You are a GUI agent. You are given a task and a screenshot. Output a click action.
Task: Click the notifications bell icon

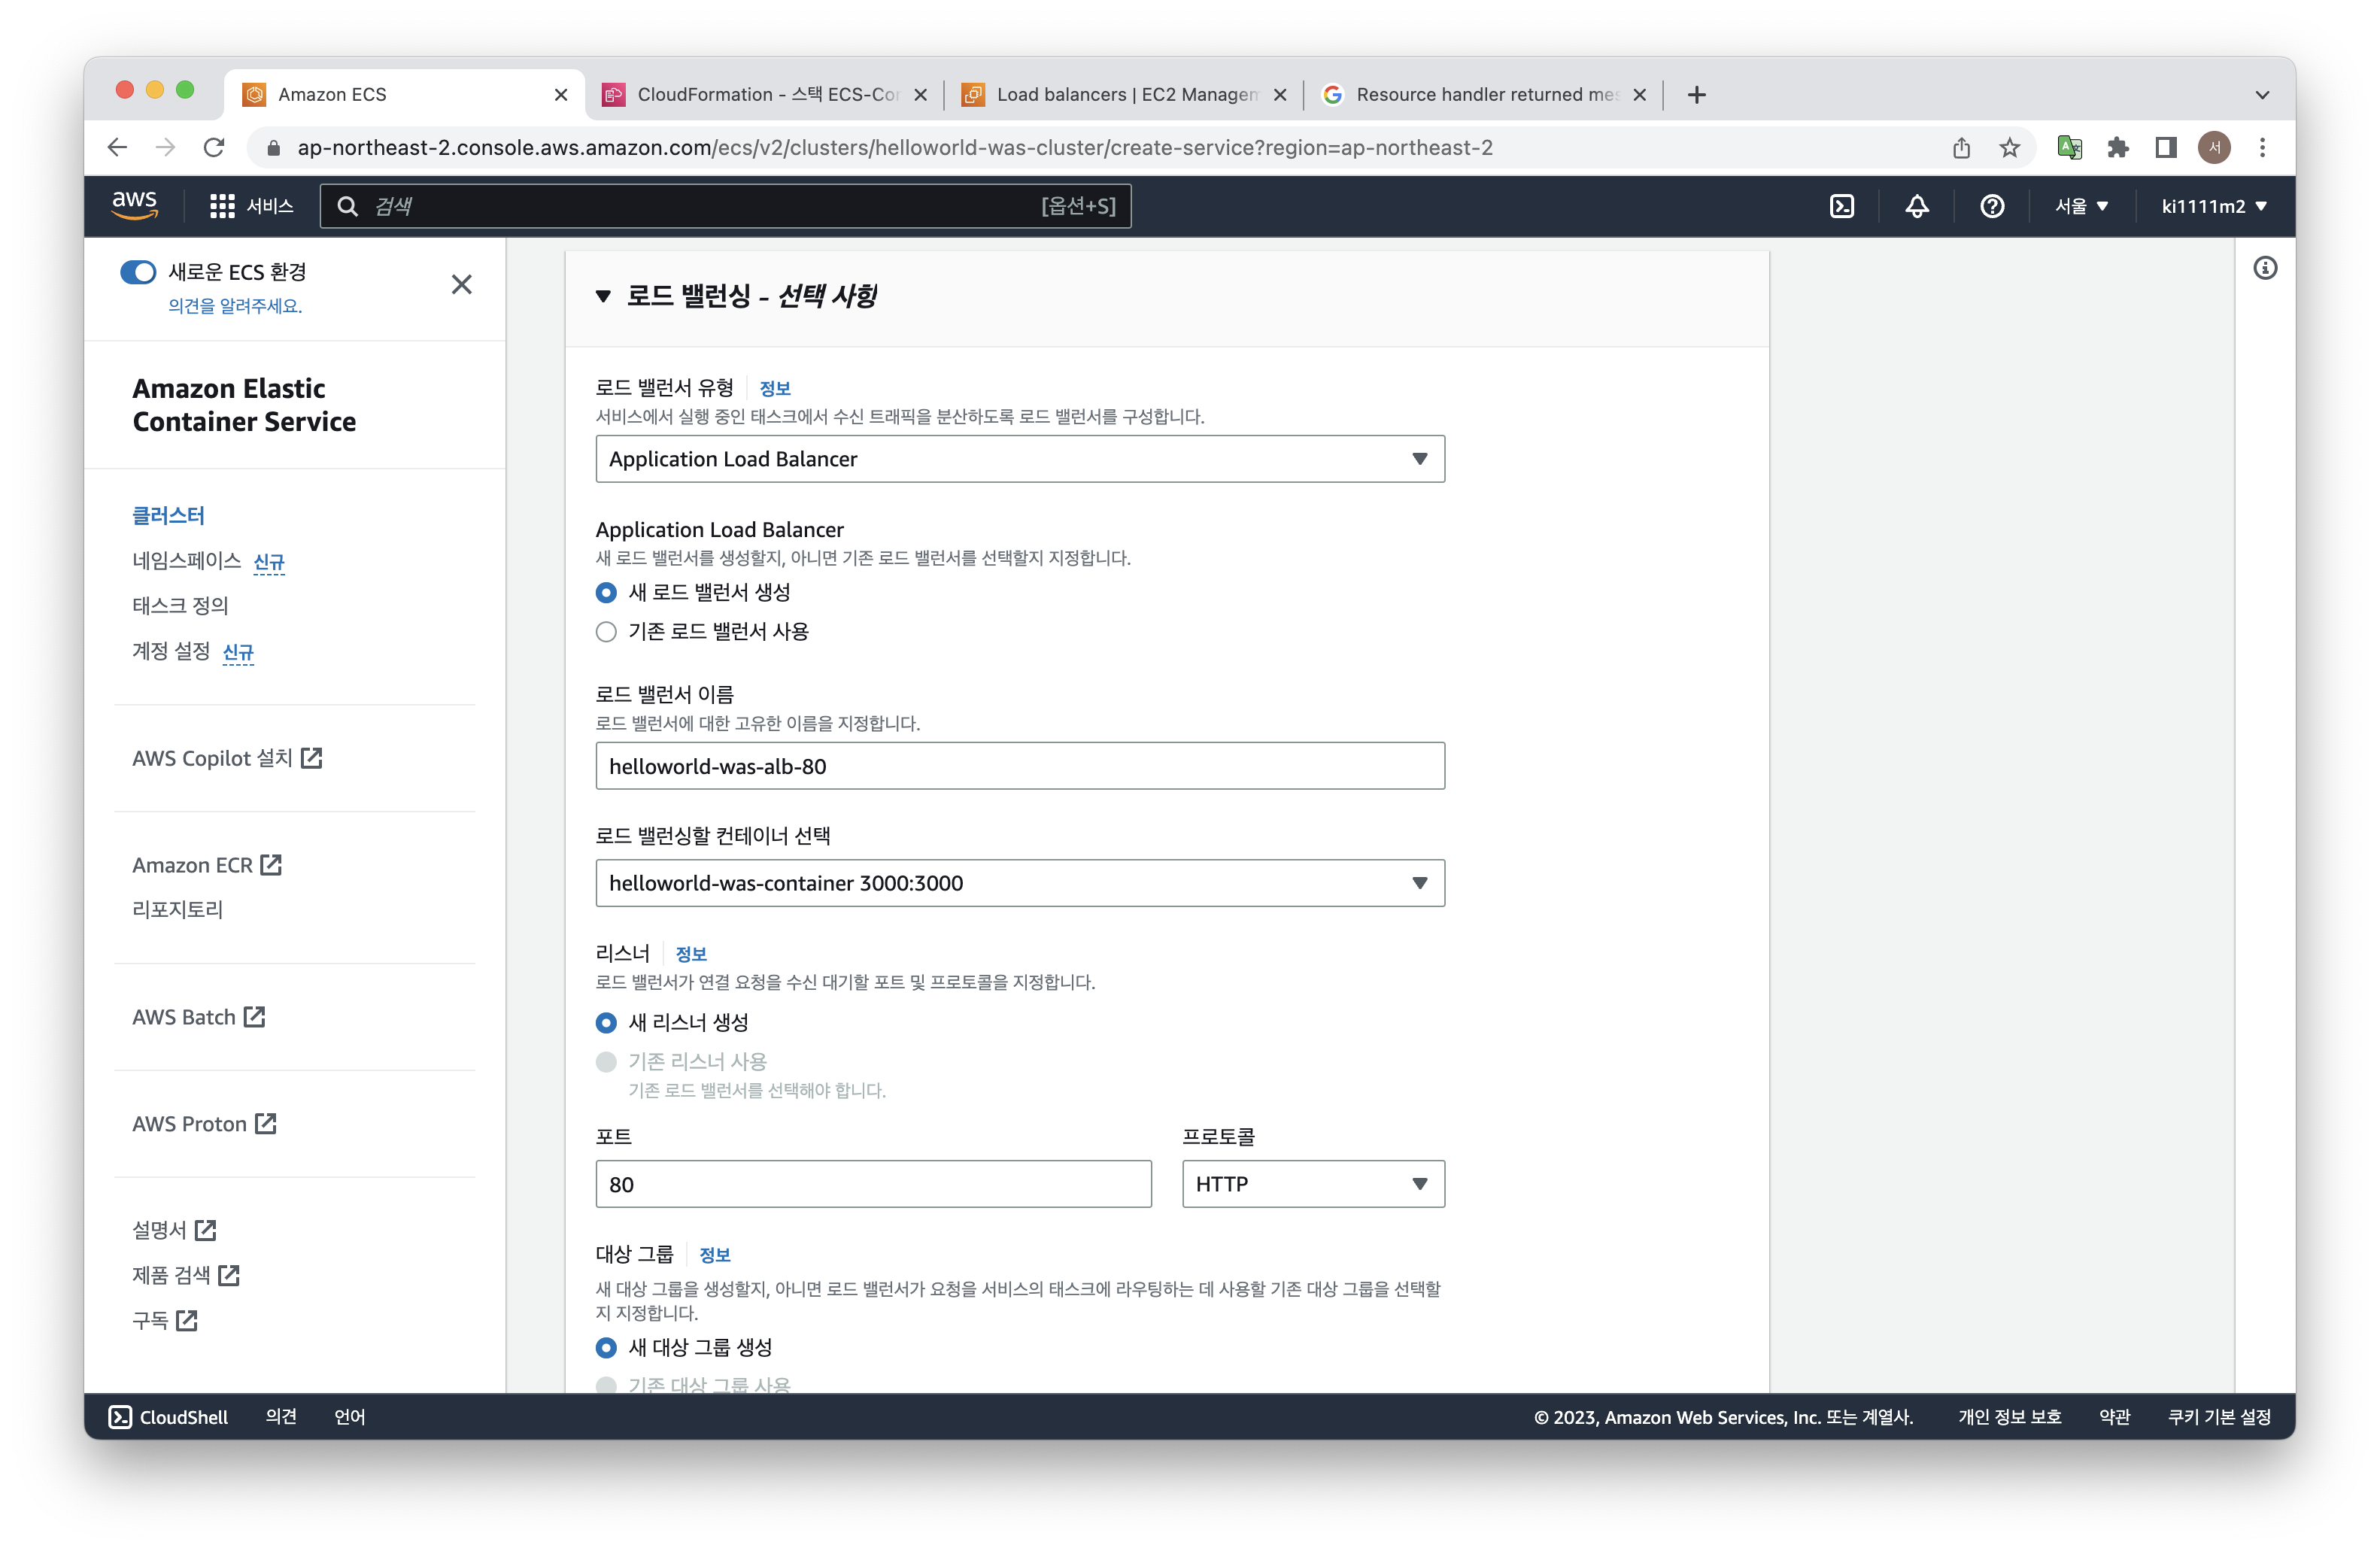pos(1916,206)
